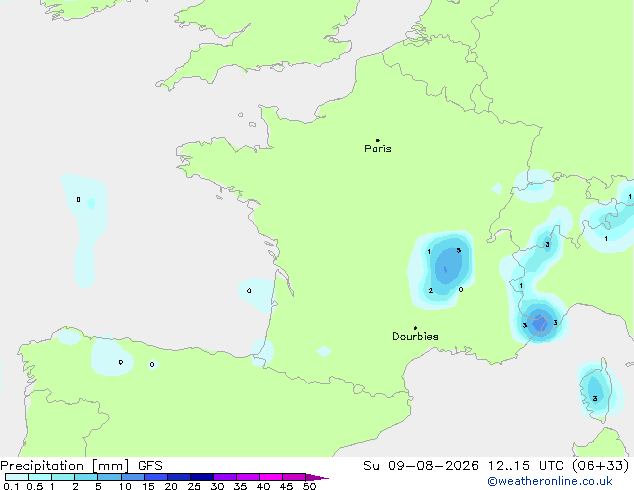Pick the 0.1–0.5 mm legend swatch
The image size is (634, 490).
pyautogui.click(x=17, y=477)
